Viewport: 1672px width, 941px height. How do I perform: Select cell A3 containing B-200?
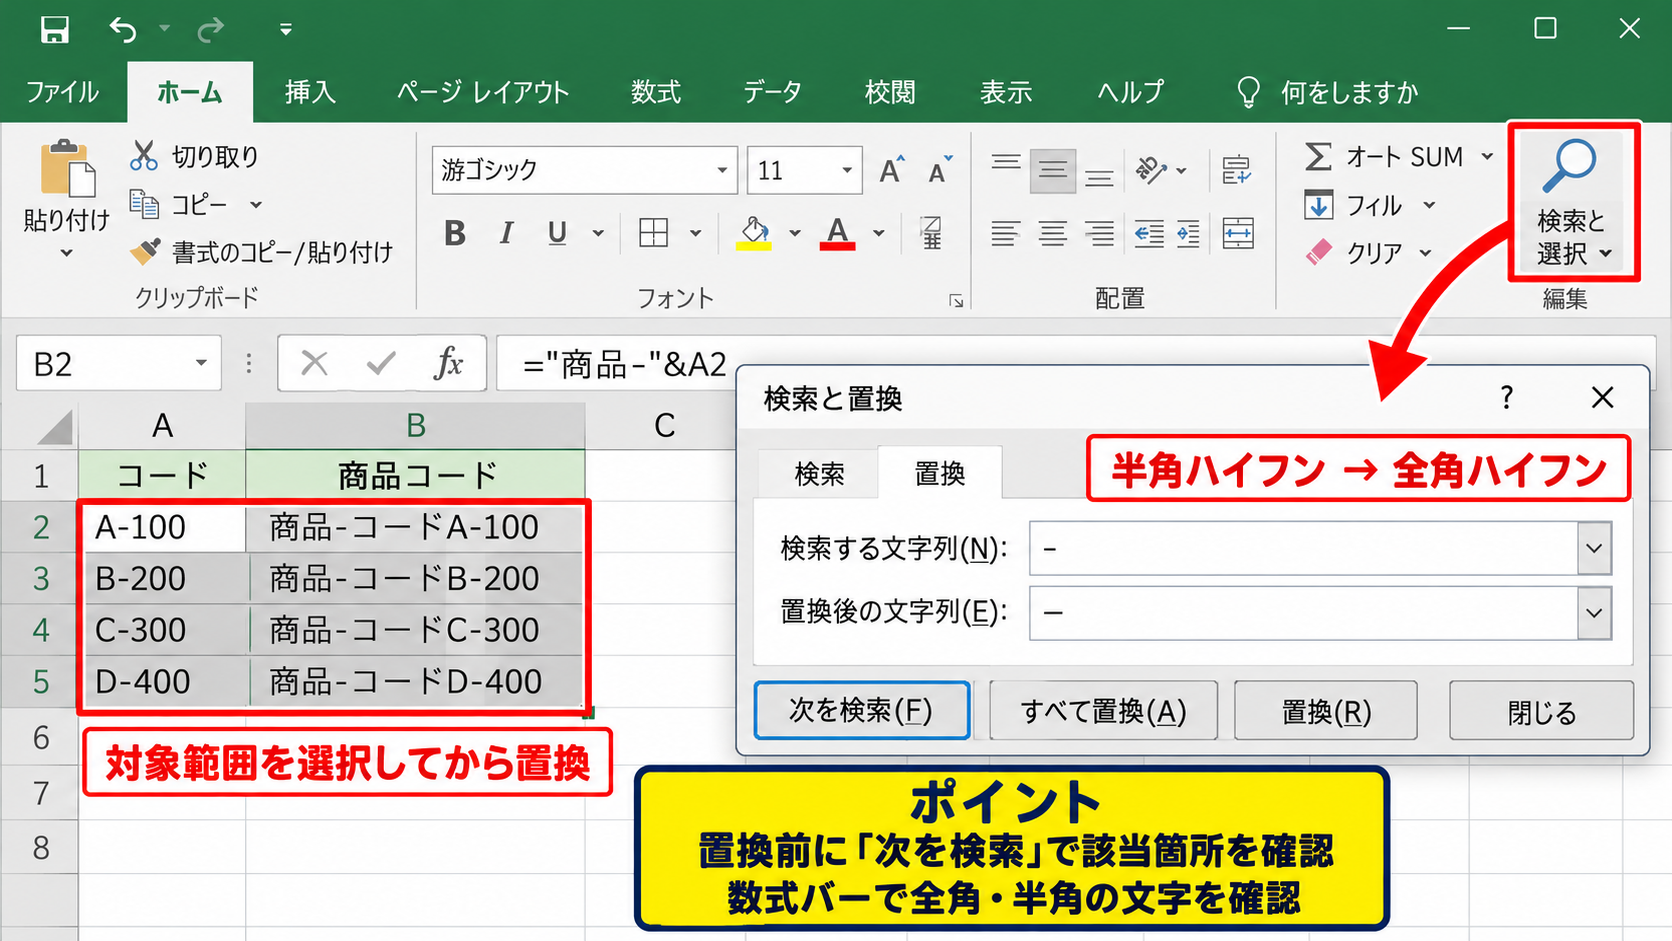[163, 578]
